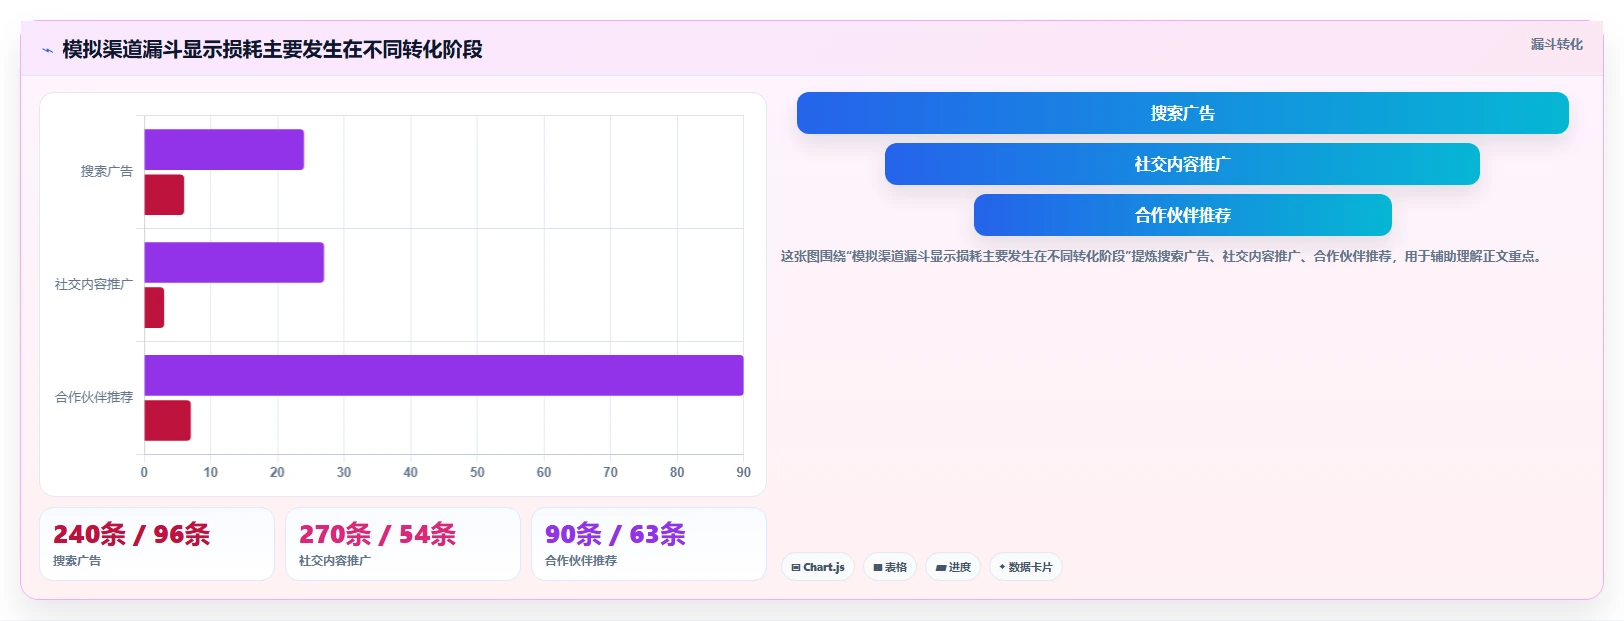Click the 270条 / 54条 data card
The width and height of the screenshot is (1624, 621).
[403, 544]
